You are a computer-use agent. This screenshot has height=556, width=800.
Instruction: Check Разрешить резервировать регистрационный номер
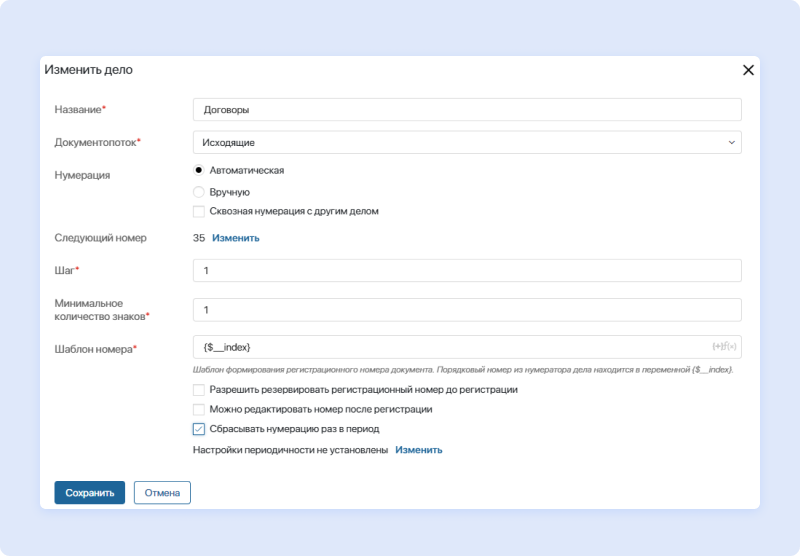199,389
